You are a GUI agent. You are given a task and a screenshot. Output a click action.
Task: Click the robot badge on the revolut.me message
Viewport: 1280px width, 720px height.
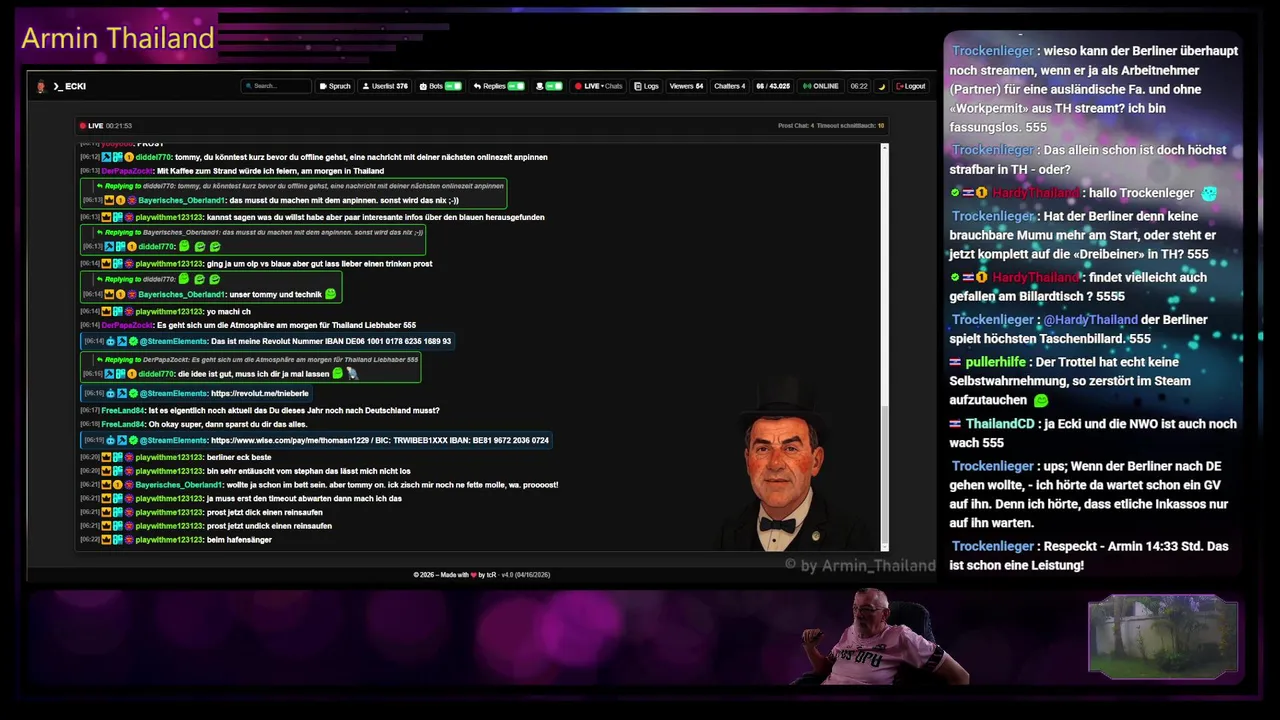point(111,393)
